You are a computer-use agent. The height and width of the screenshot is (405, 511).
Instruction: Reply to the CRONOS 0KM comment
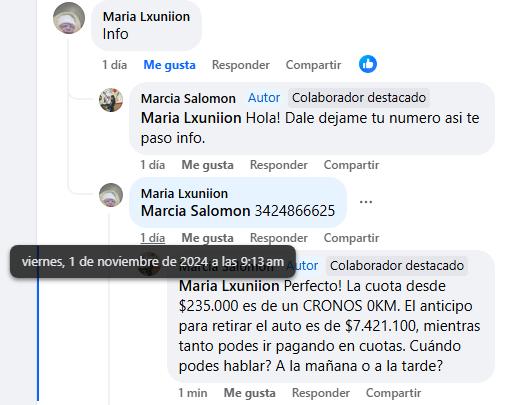[321, 393]
